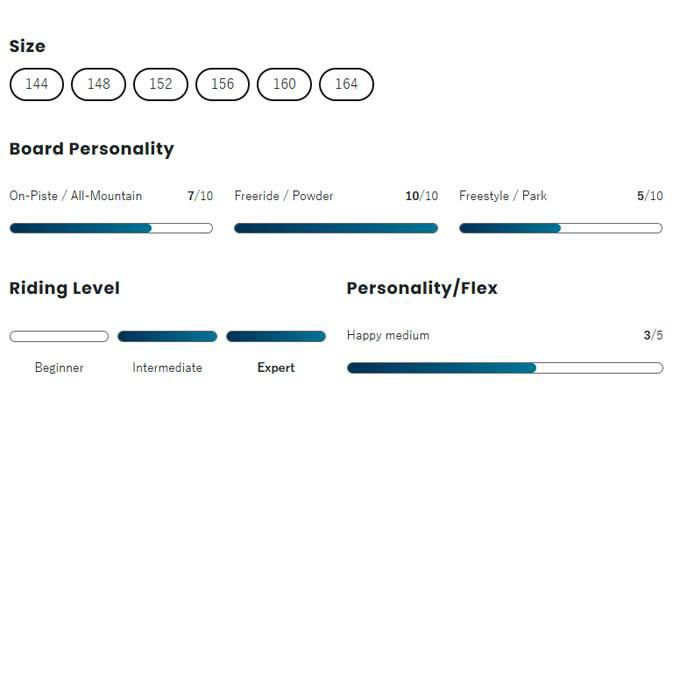Image resolution: width=680 pixels, height=680 pixels.
Task: Click the bold Expert label
Action: [276, 368]
